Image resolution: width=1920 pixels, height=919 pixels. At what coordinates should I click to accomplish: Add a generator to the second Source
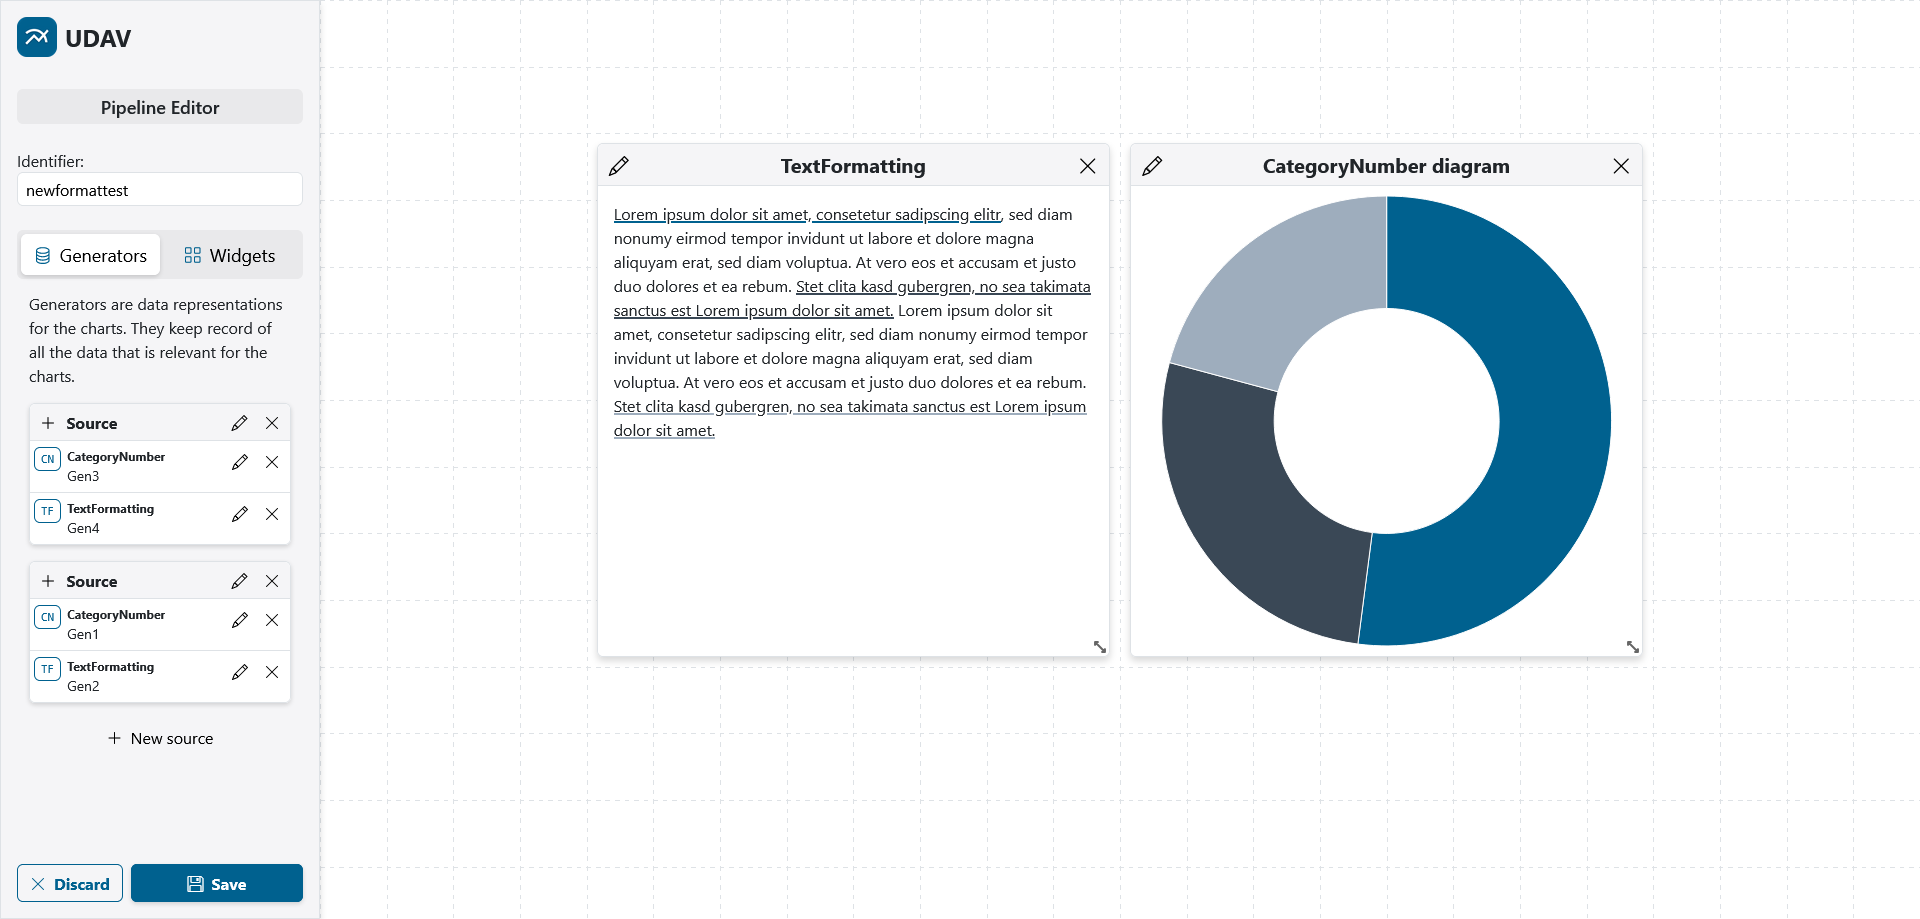click(x=48, y=581)
